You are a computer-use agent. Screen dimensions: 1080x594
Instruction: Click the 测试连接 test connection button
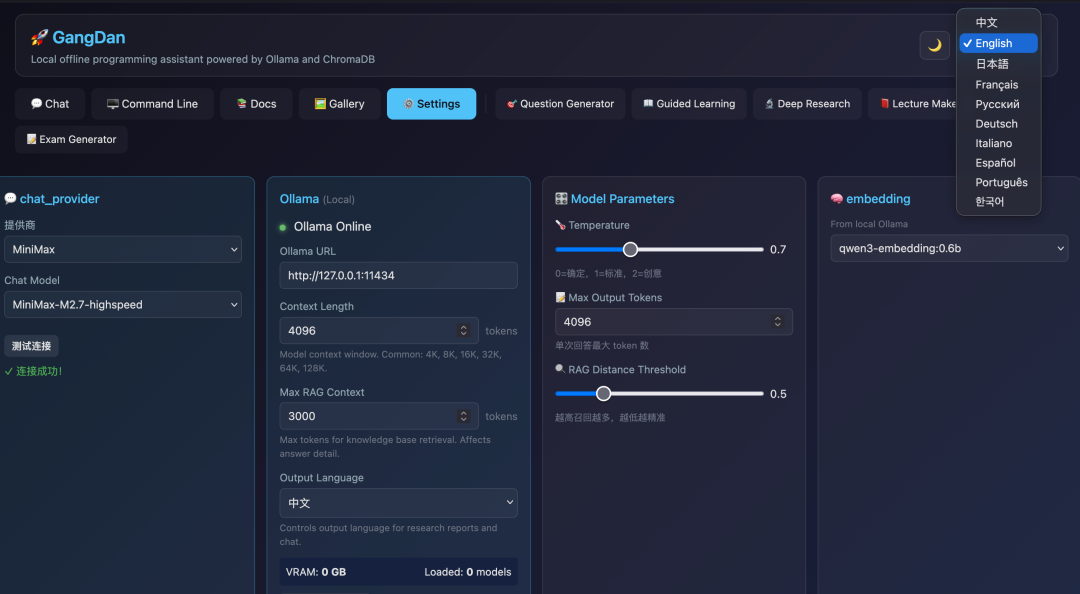tap(32, 346)
